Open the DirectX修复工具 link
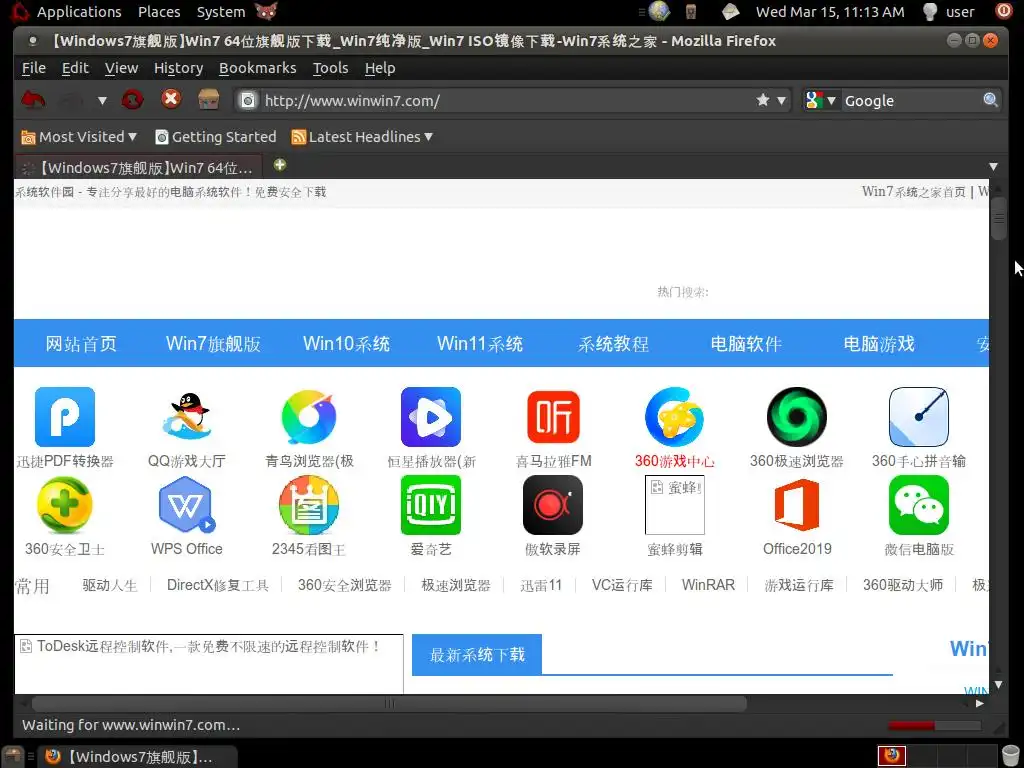This screenshot has height=768, width=1024. [x=217, y=585]
